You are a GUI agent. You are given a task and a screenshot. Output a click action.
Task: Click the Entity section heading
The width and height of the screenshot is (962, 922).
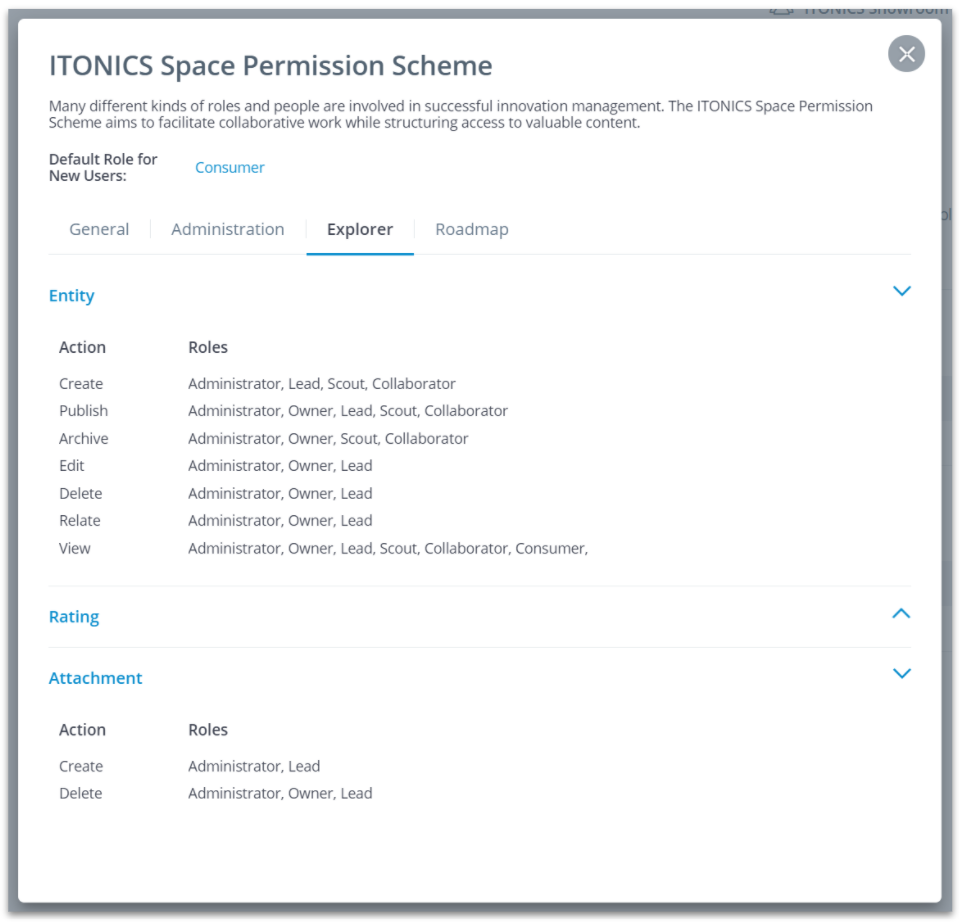[72, 296]
